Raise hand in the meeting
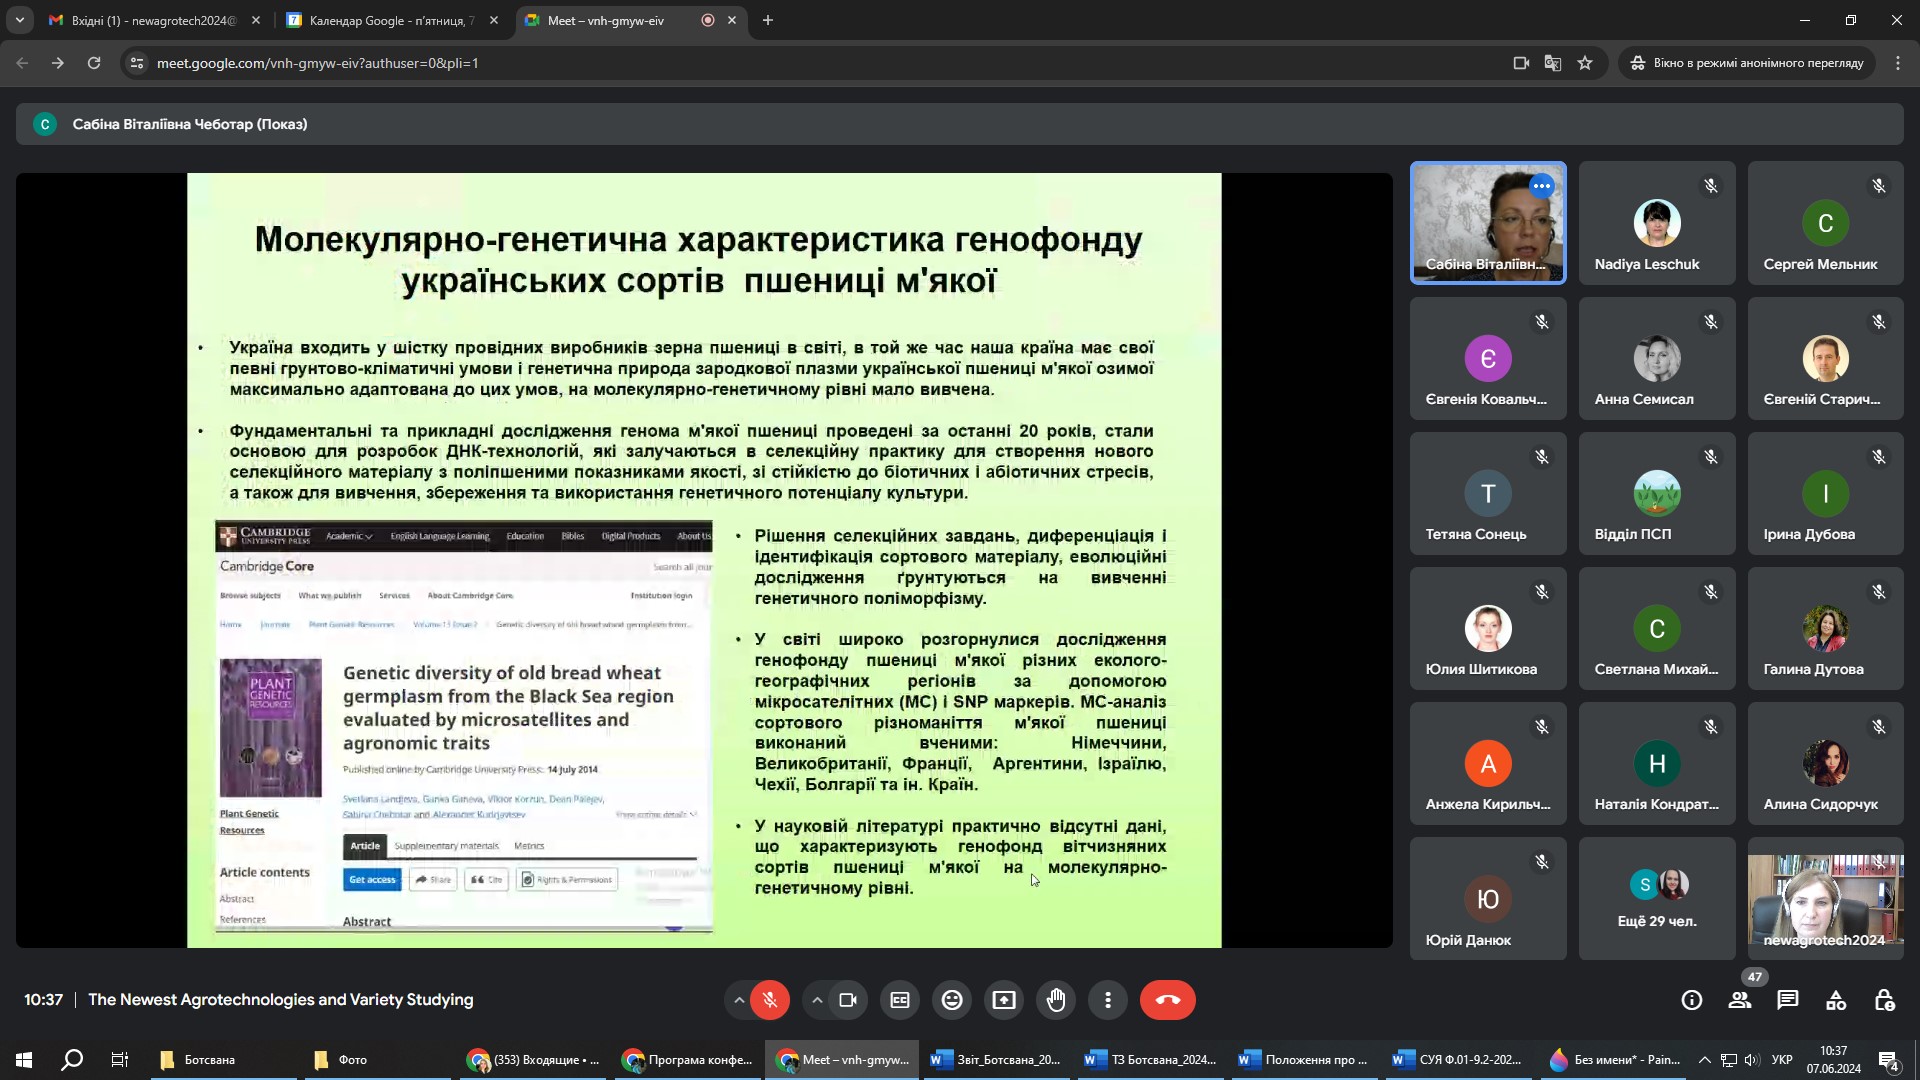This screenshot has height=1080, width=1920. click(x=1056, y=1000)
